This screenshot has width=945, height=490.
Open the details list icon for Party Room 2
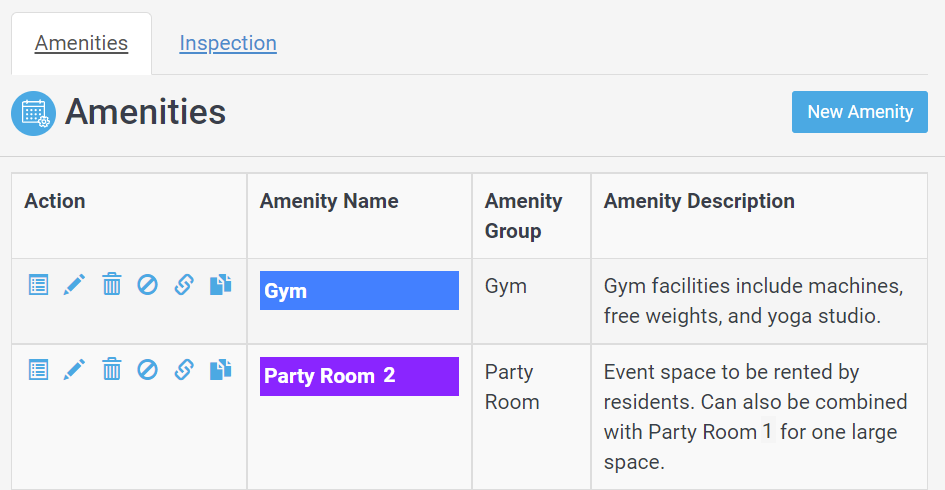coord(38,371)
